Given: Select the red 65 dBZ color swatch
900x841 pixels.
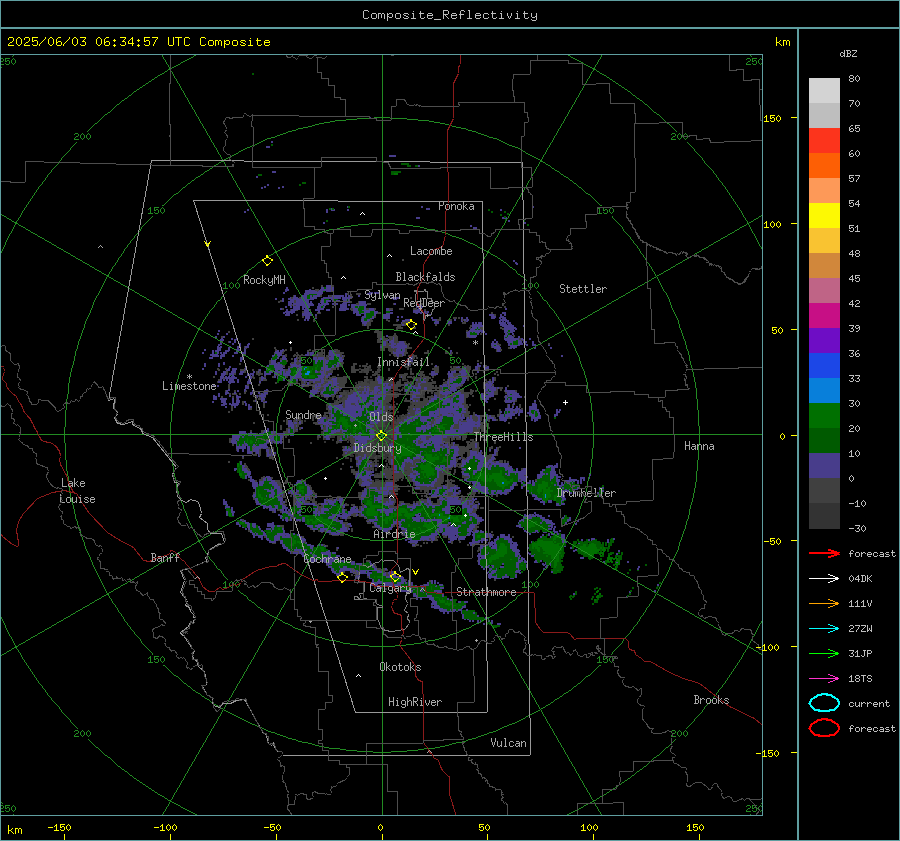Looking at the screenshot, I should (x=824, y=140).
